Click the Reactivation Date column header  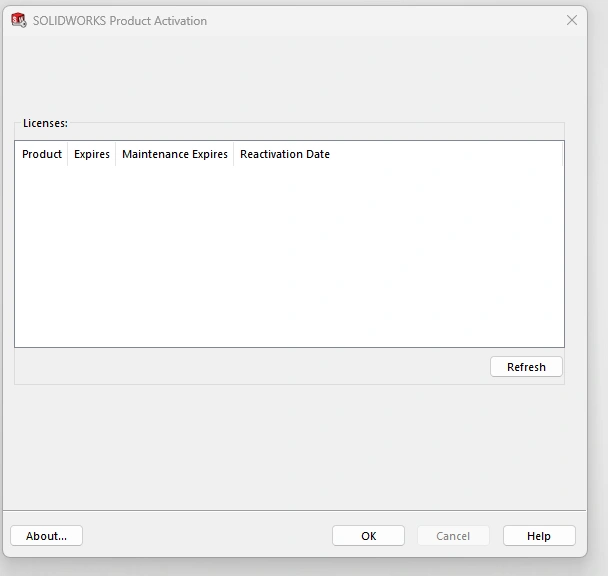pyautogui.click(x=398, y=154)
